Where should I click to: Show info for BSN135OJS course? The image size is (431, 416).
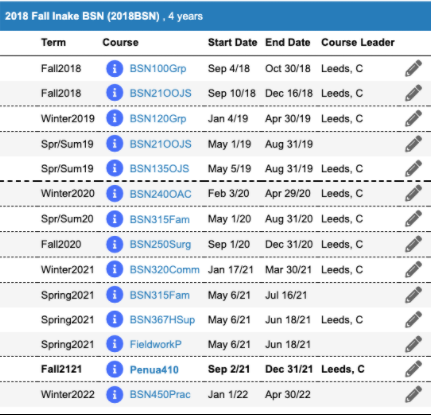point(114,168)
